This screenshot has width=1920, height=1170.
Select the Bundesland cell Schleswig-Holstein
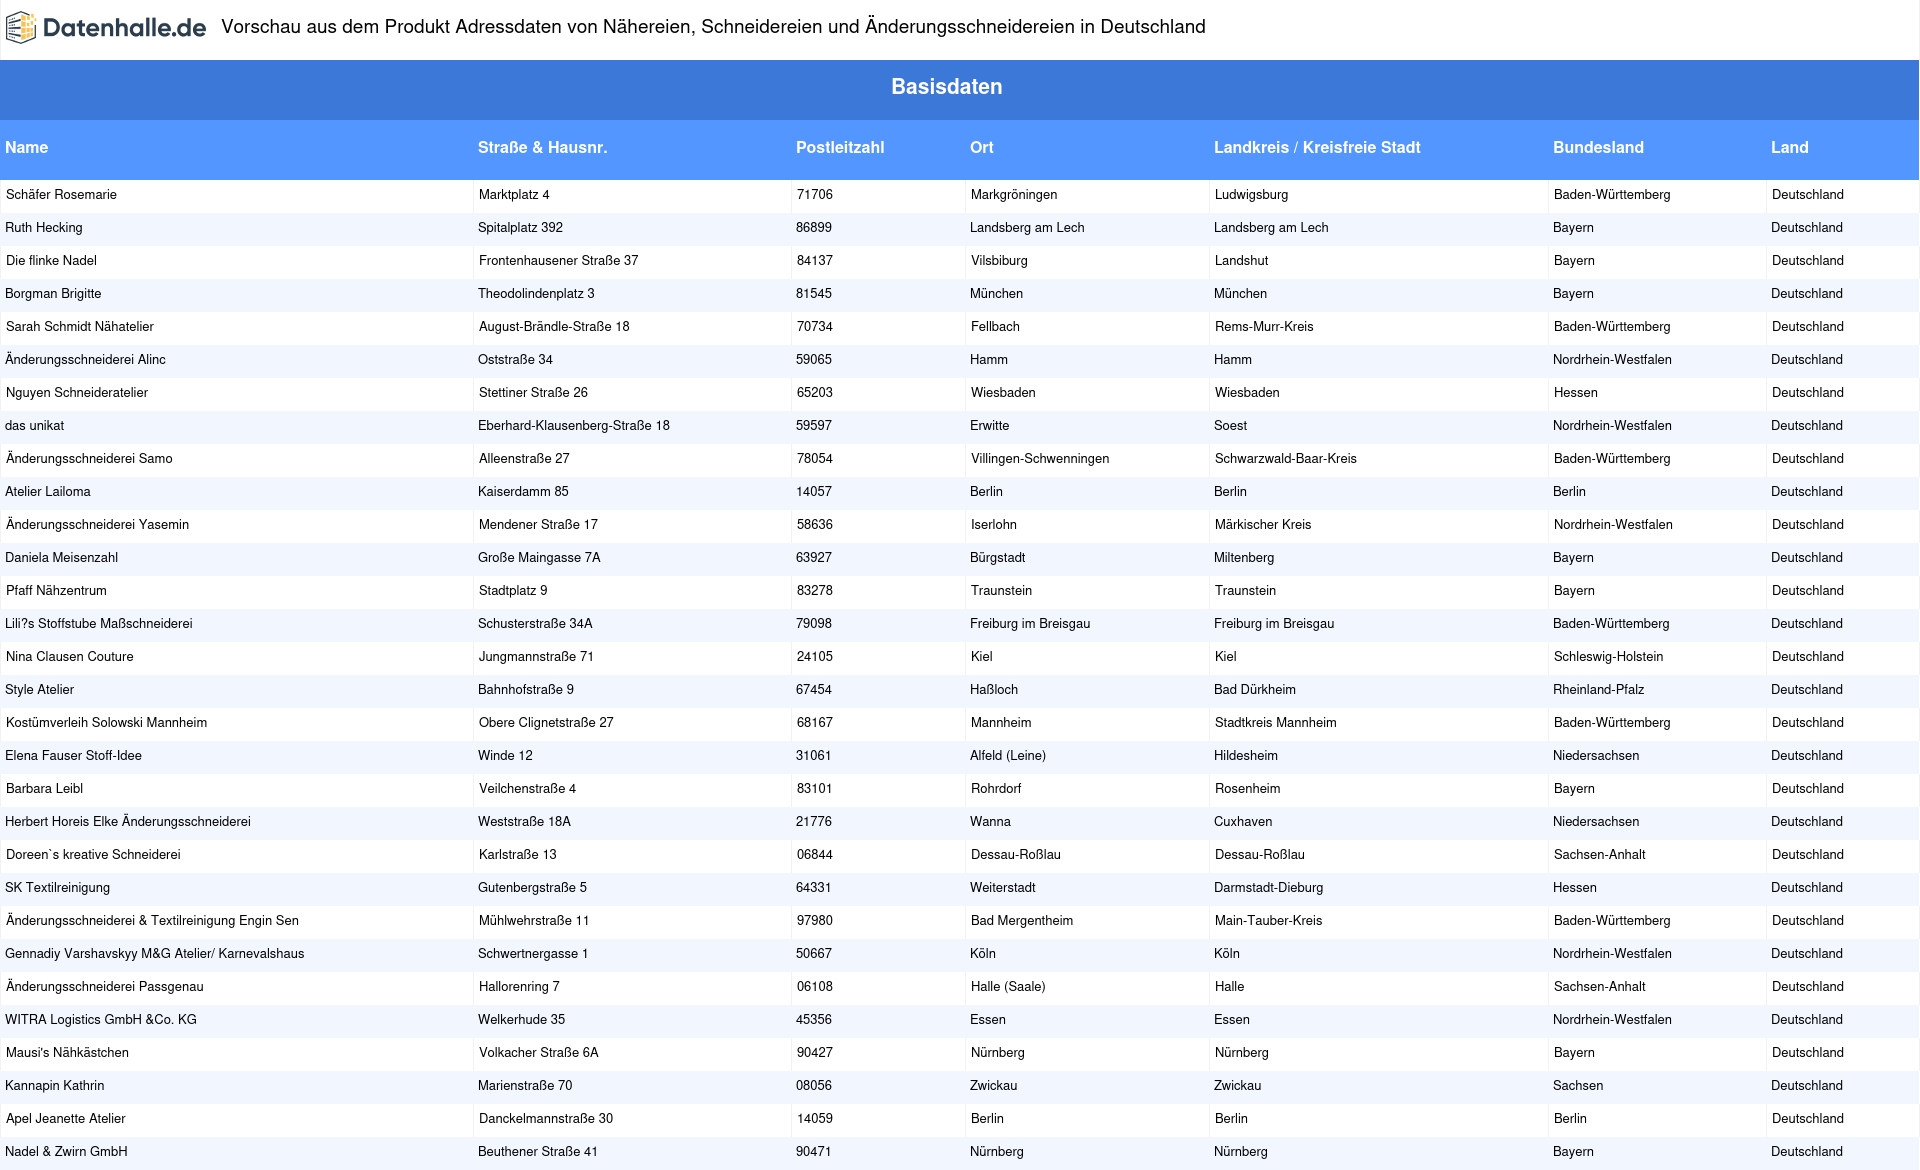pyautogui.click(x=1609, y=657)
